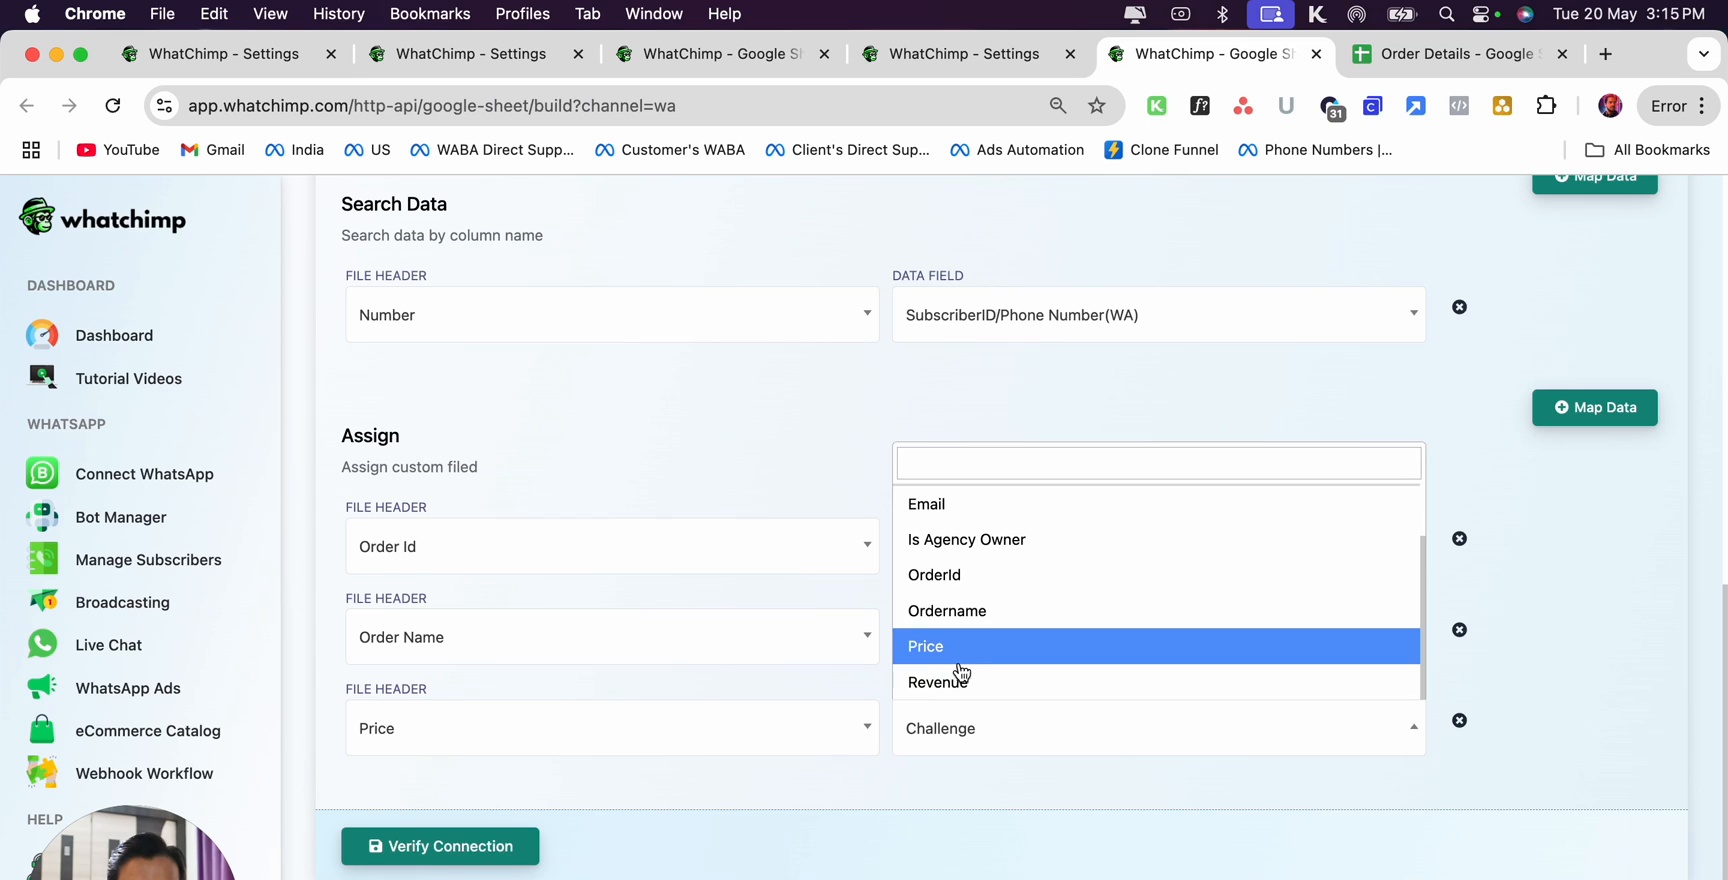Open the Gmail bookmark
This screenshot has height=880, width=1728.
(x=212, y=150)
